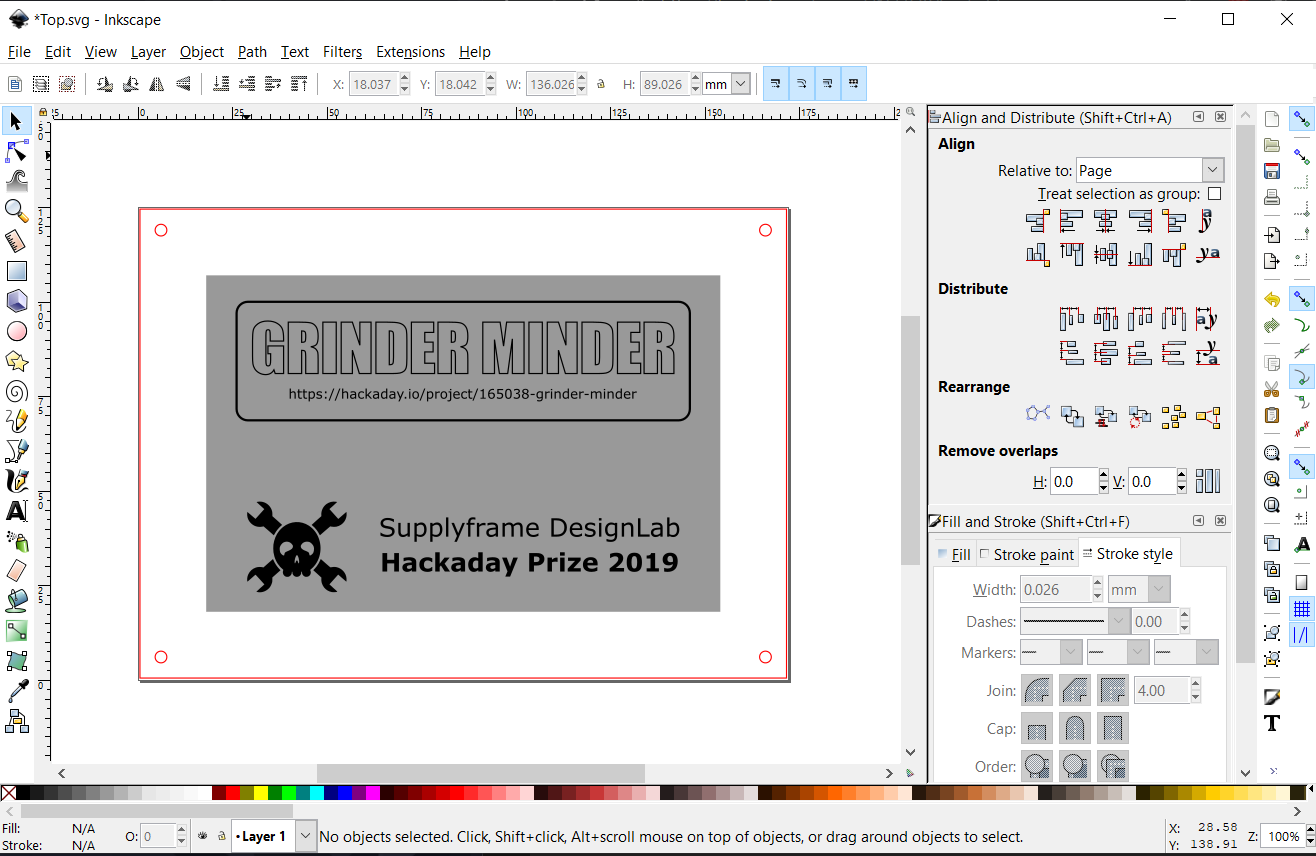Viewport: 1316px width, 856px height.
Task: Select the Node edit tool
Action: tap(16, 151)
